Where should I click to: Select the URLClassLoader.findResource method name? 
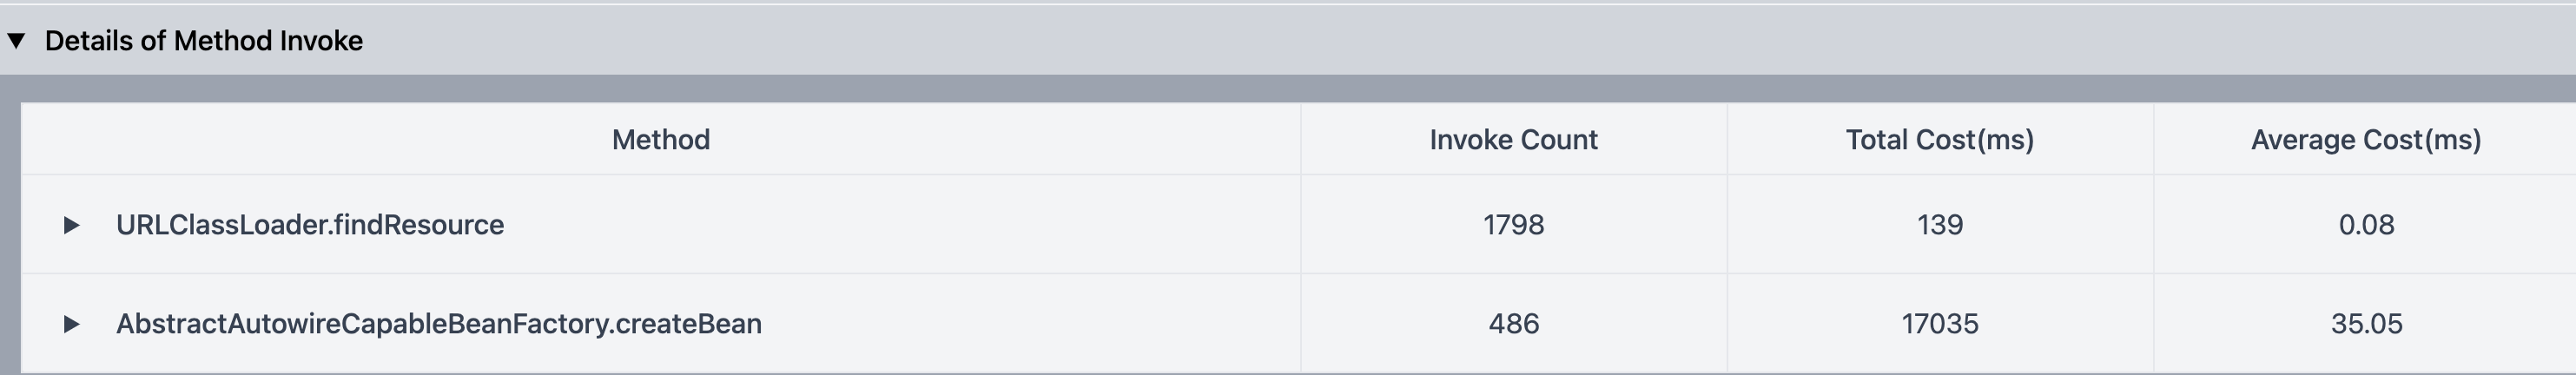point(310,225)
